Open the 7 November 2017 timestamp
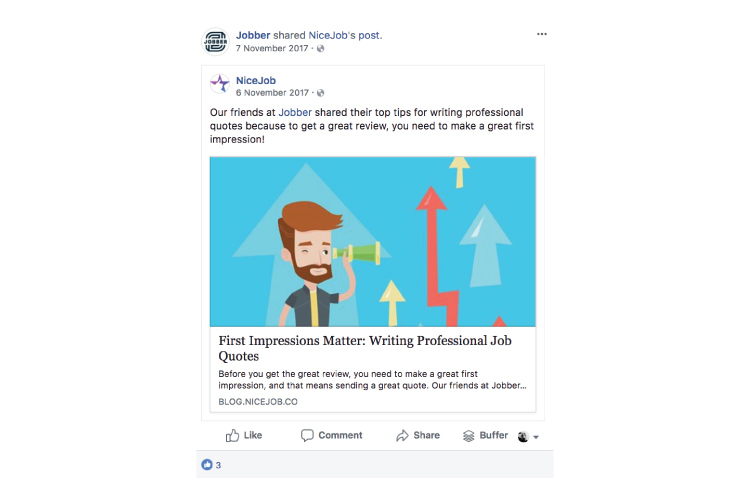 click(272, 48)
